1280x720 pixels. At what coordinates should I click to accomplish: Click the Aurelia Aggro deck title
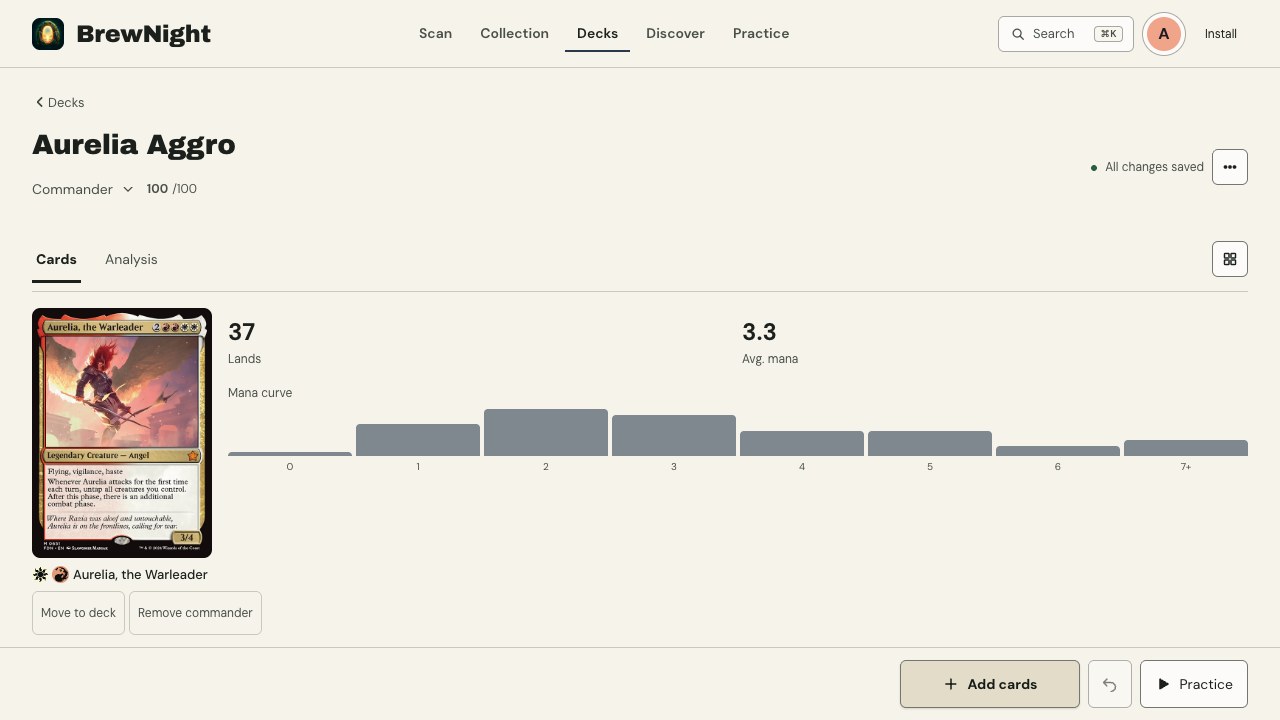tap(134, 145)
